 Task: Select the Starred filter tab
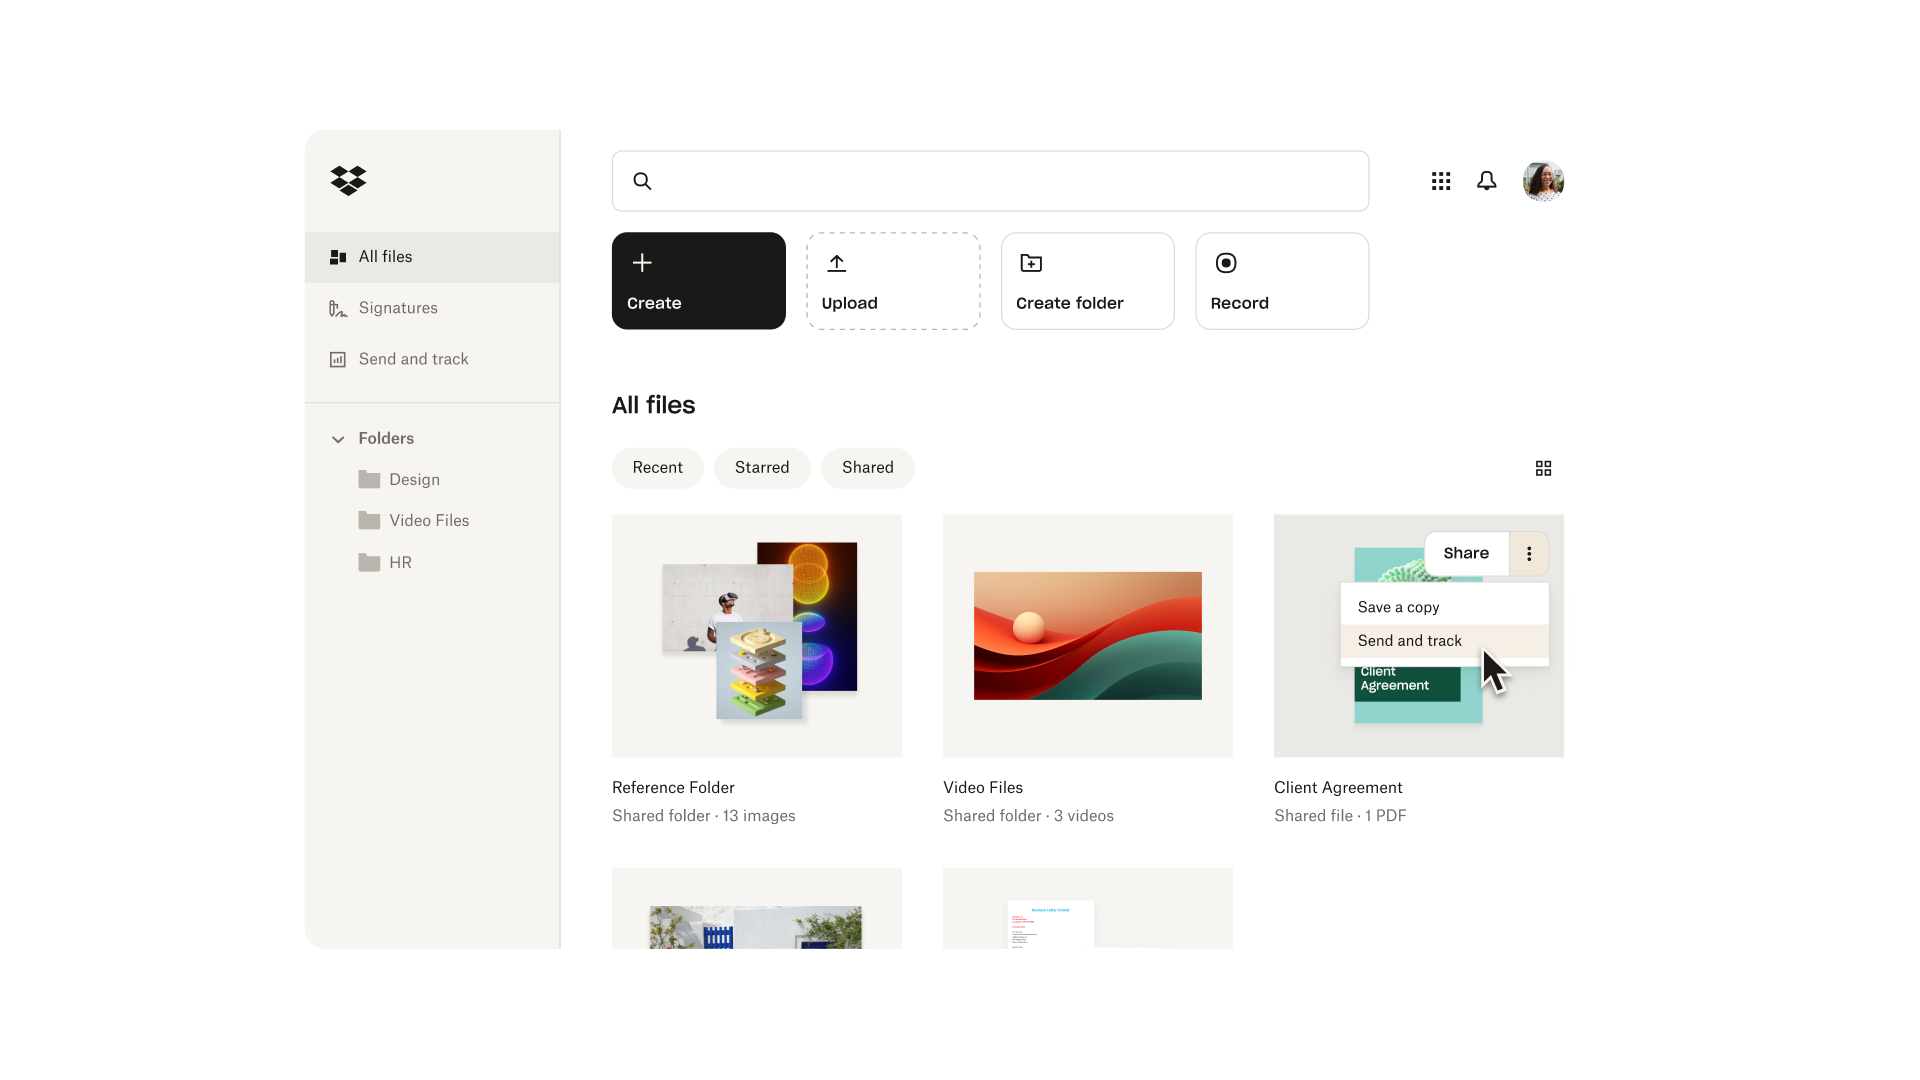click(762, 467)
